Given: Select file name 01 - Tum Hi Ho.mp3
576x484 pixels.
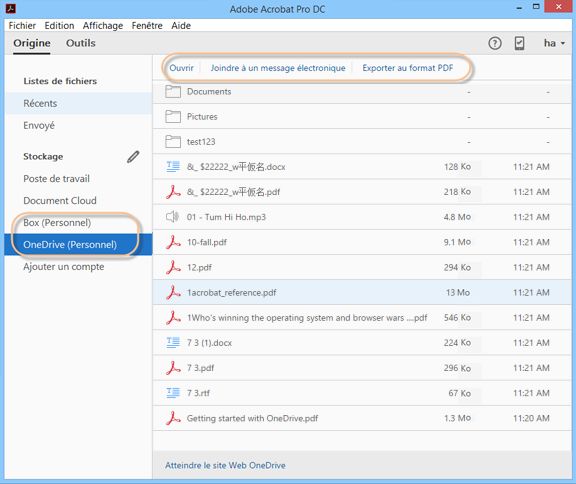Looking at the screenshot, I should 226,217.
